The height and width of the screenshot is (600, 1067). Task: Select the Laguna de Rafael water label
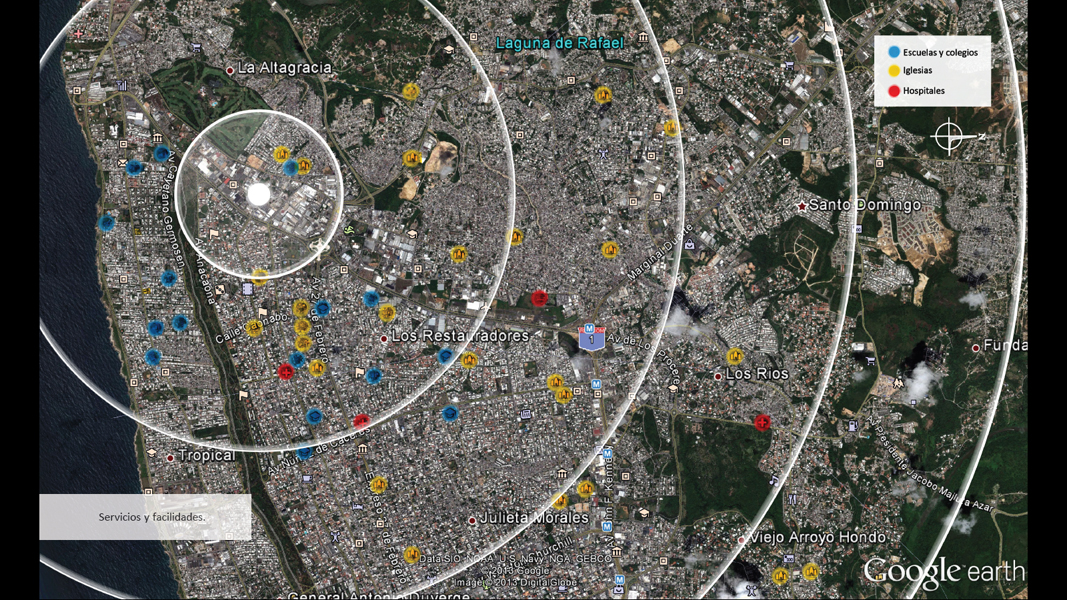pyautogui.click(x=560, y=43)
